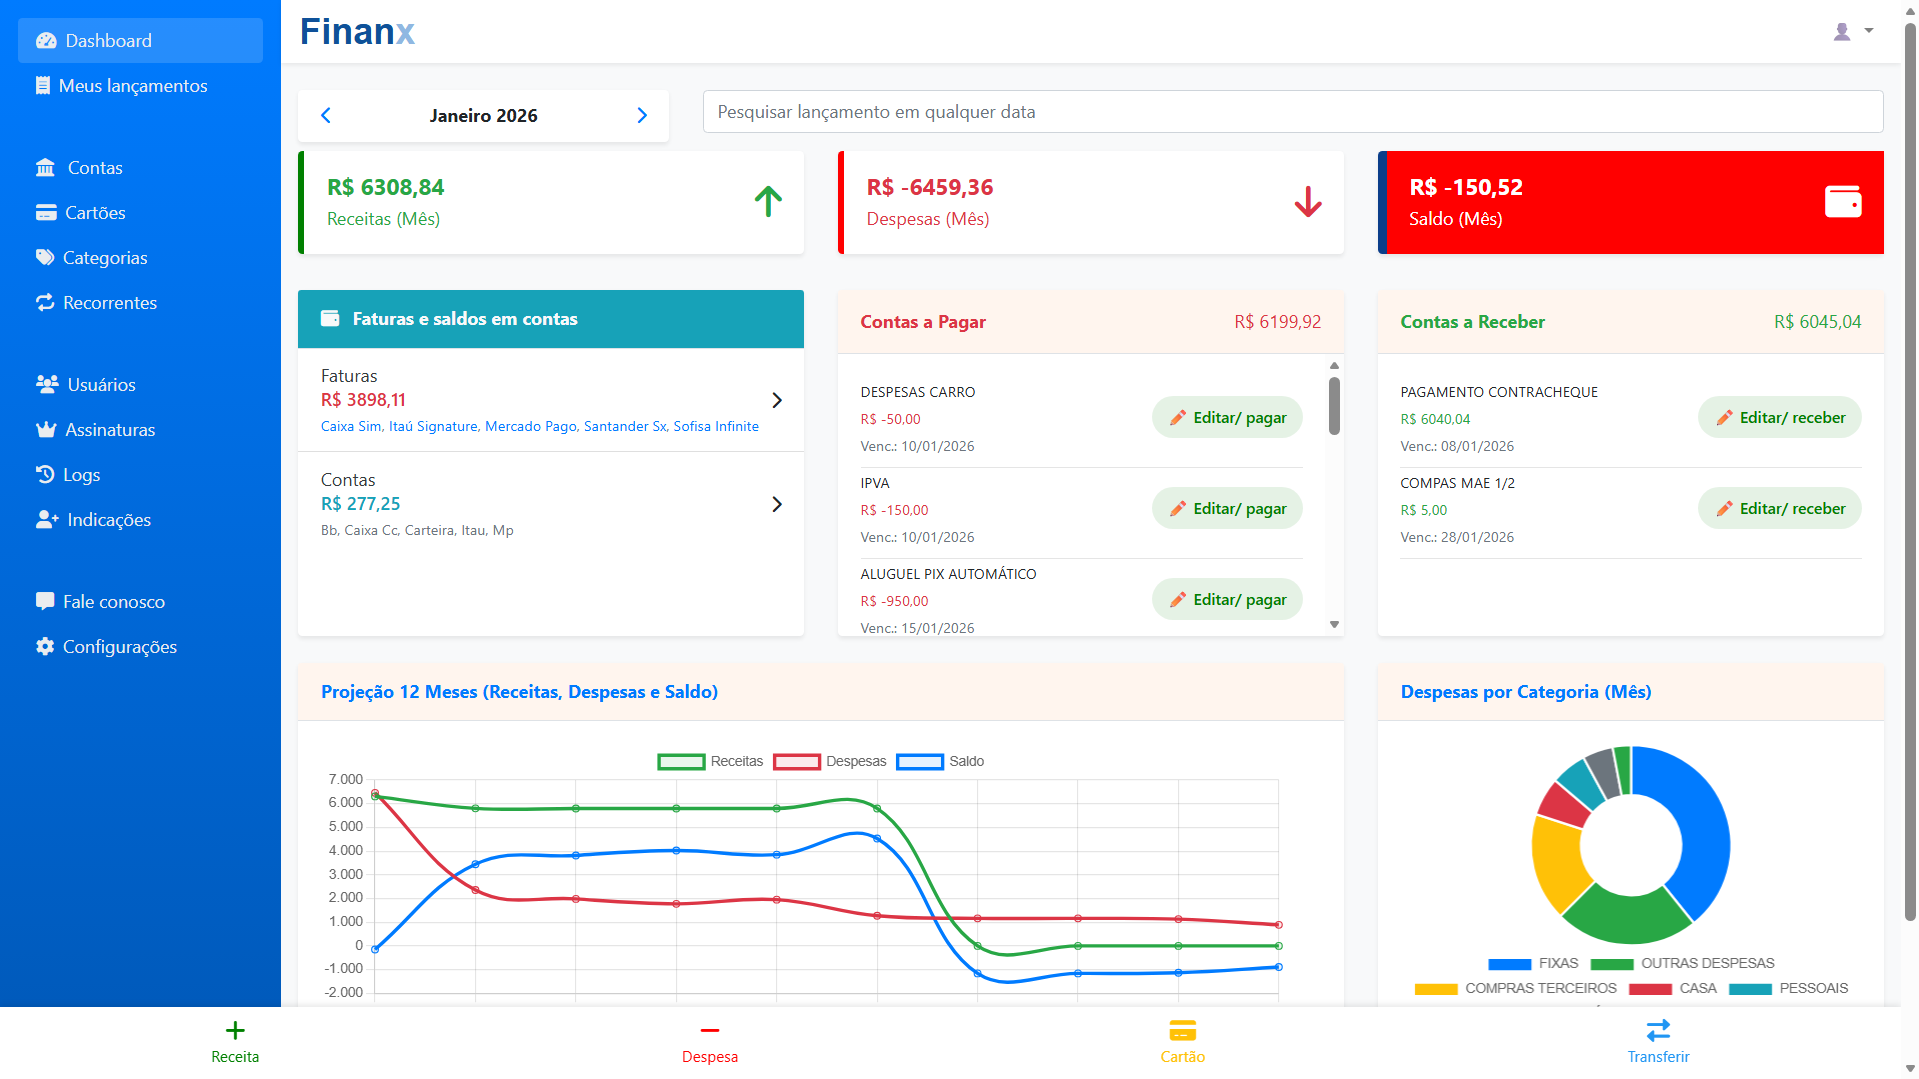
Task: Open Assinaturas via the crown icon
Action: pos(45,429)
